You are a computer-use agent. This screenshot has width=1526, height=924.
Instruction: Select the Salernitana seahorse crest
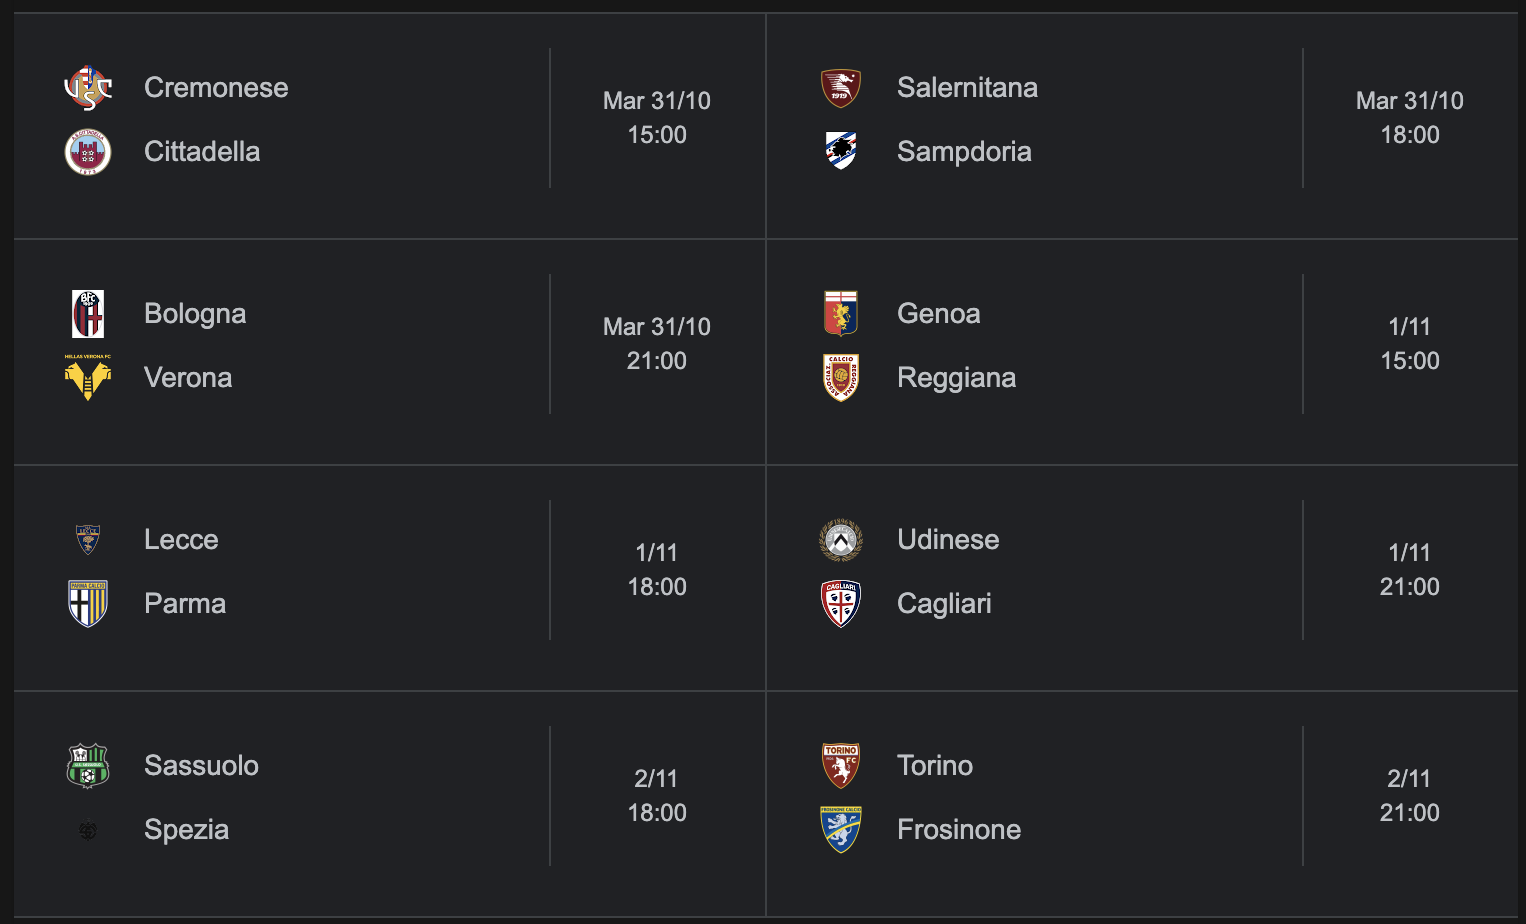click(841, 88)
